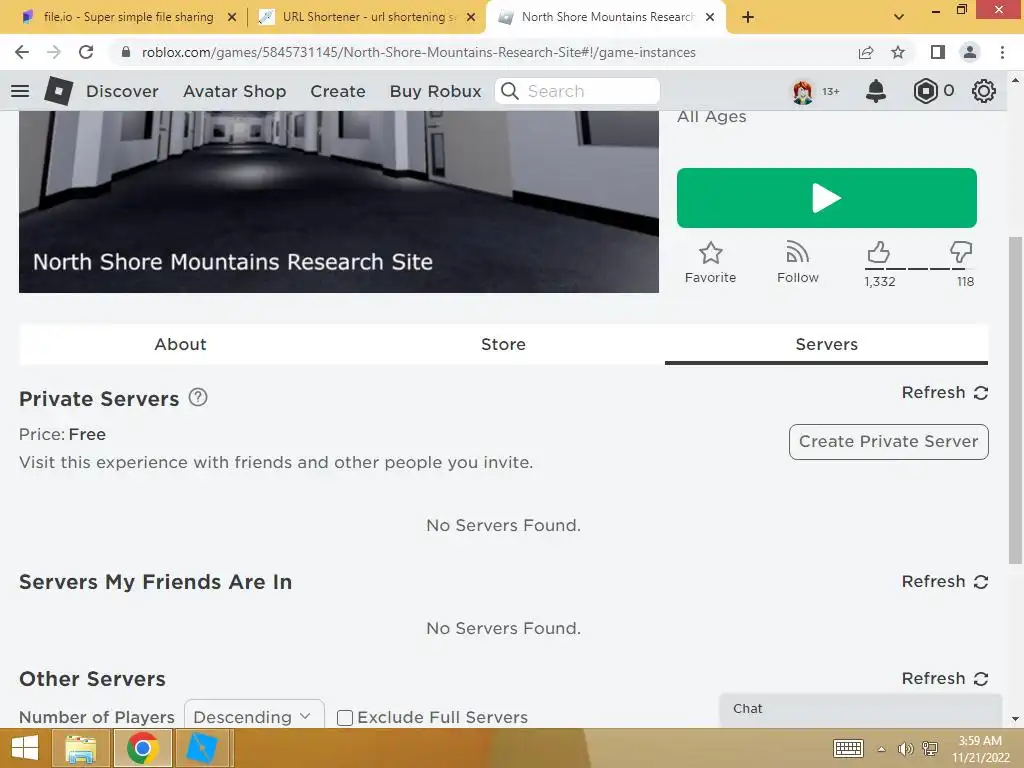Share this page via address bar icon

pos(866,52)
